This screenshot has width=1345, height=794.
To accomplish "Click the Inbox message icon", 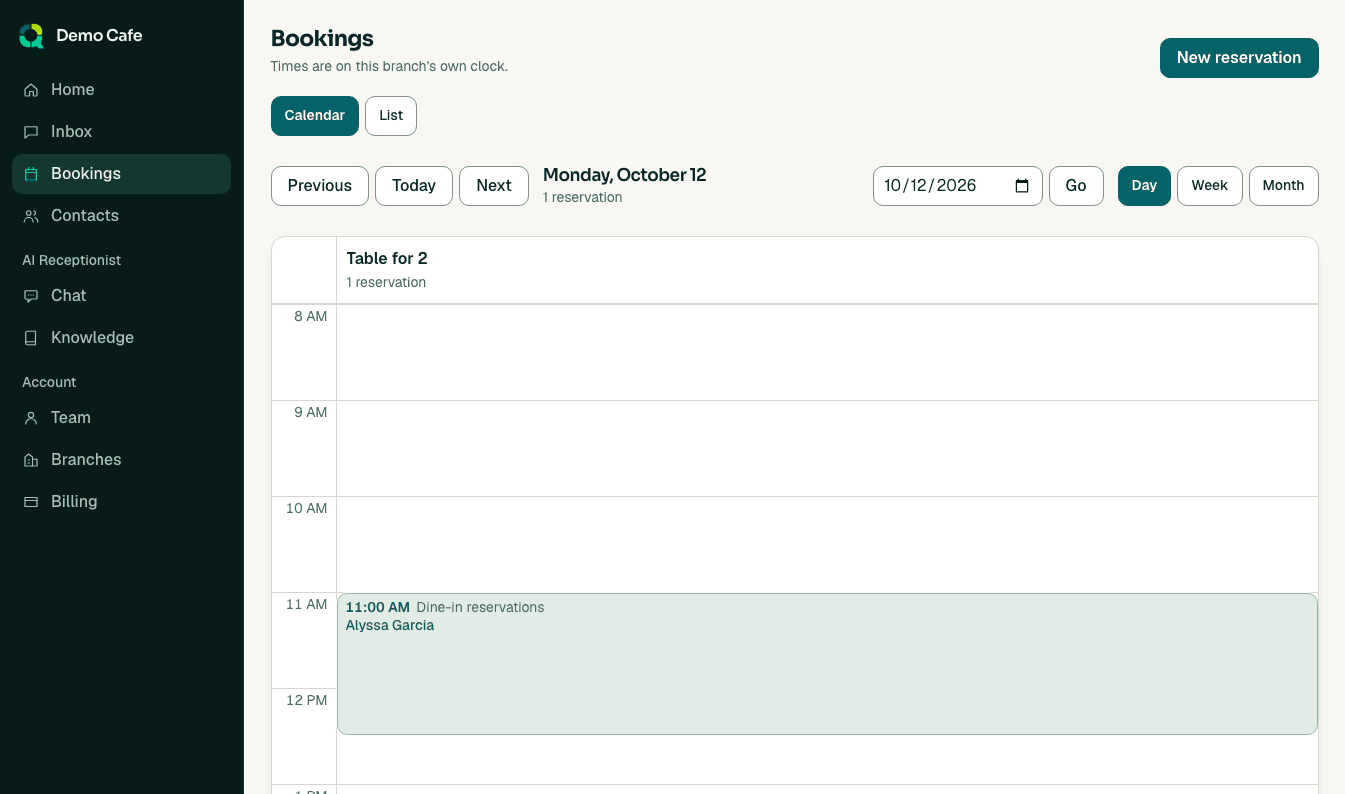I will (x=31, y=132).
